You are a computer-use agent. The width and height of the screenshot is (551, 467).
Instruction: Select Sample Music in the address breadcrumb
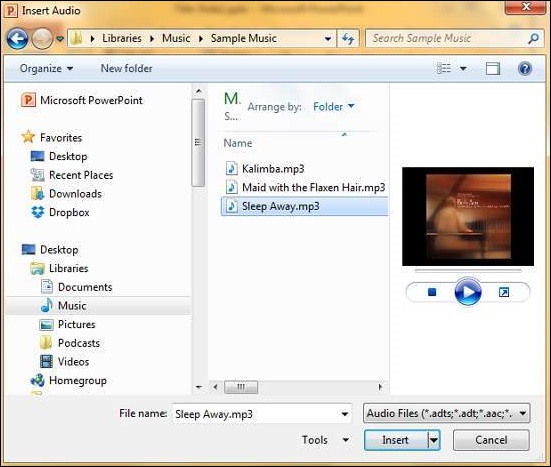pyautogui.click(x=244, y=38)
